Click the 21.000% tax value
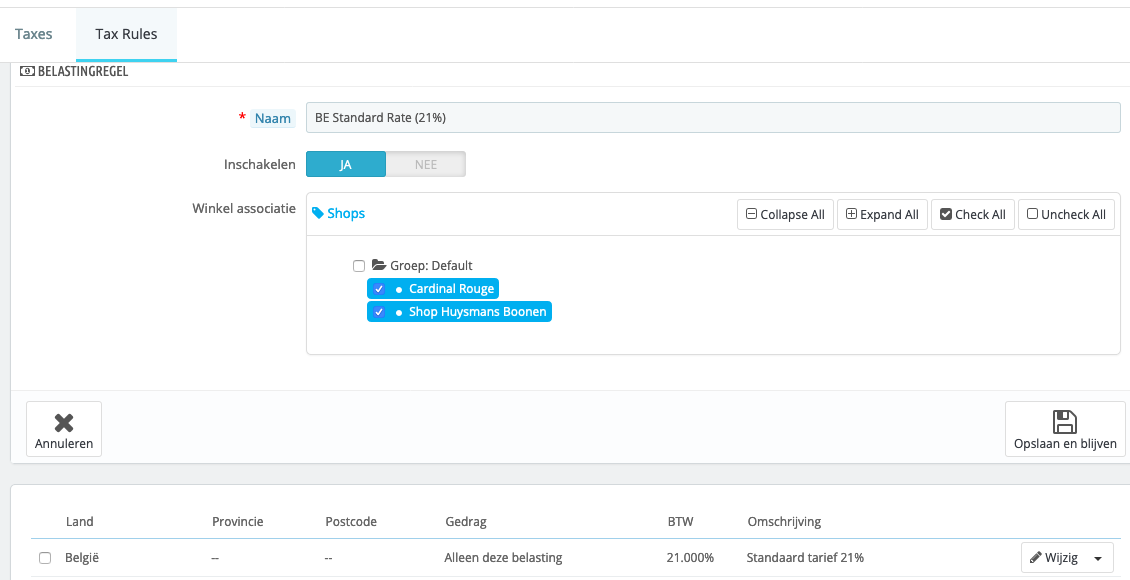This screenshot has height=580, width=1130. tap(690, 558)
